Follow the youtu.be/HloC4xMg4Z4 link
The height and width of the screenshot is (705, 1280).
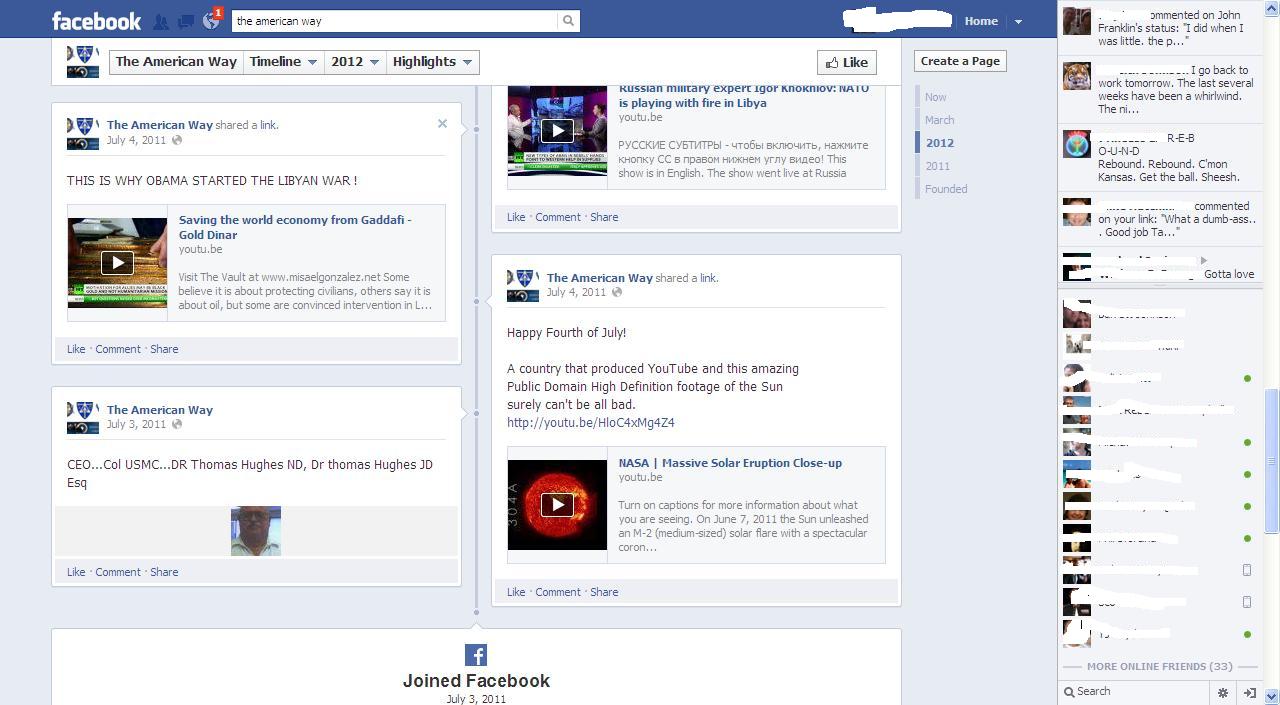point(591,423)
